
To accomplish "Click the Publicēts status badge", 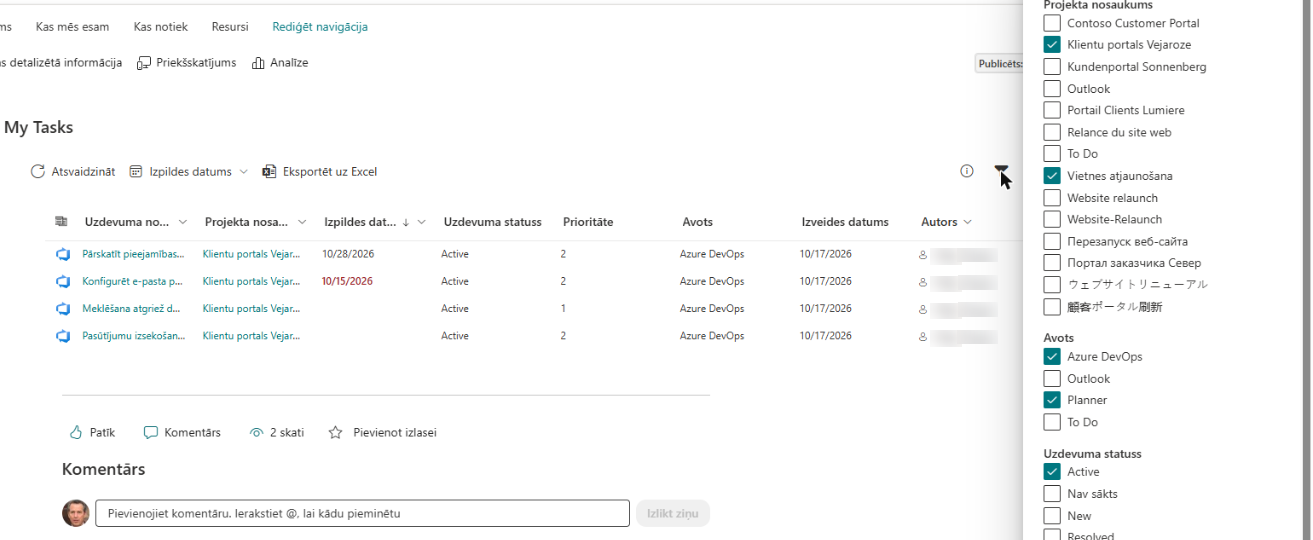I will pyautogui.click(x=1000, y=64).
